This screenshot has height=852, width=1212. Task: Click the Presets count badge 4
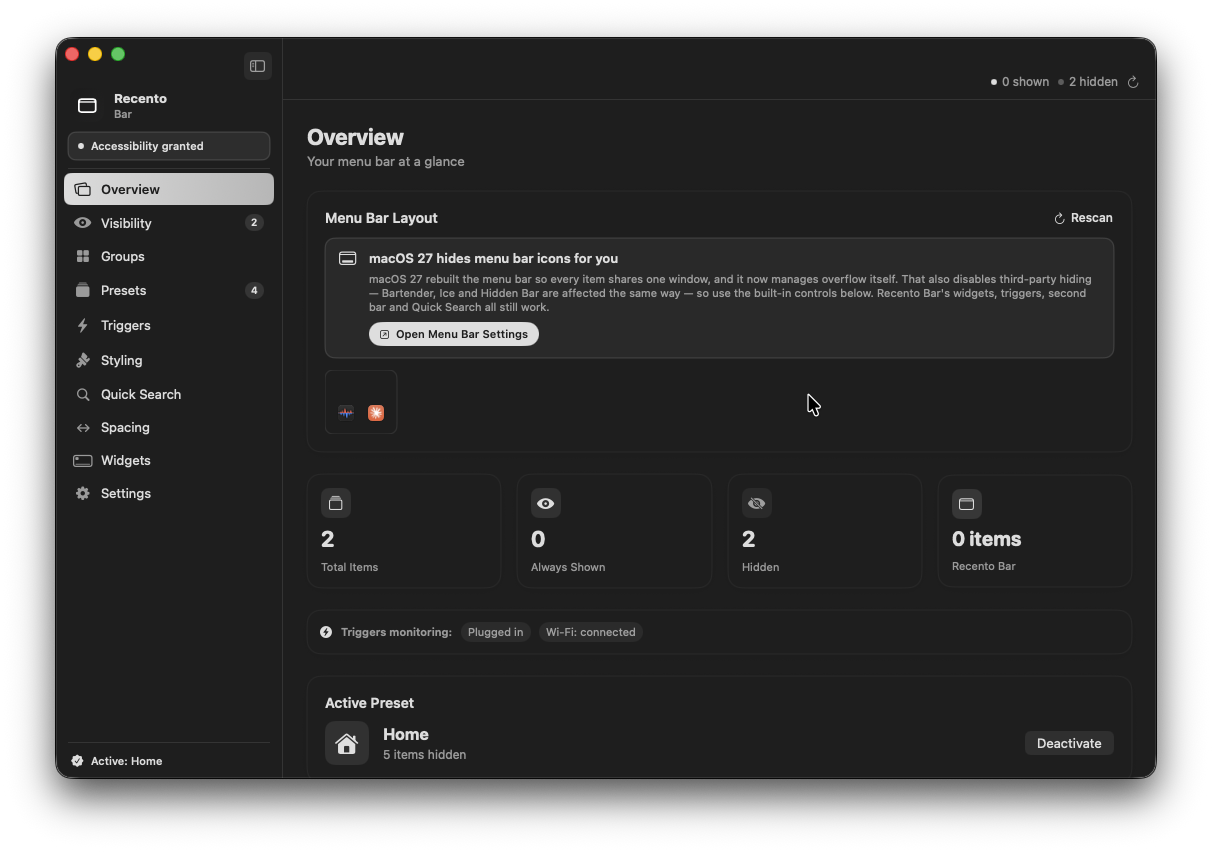pyautogui.click(x=254, y=290)
